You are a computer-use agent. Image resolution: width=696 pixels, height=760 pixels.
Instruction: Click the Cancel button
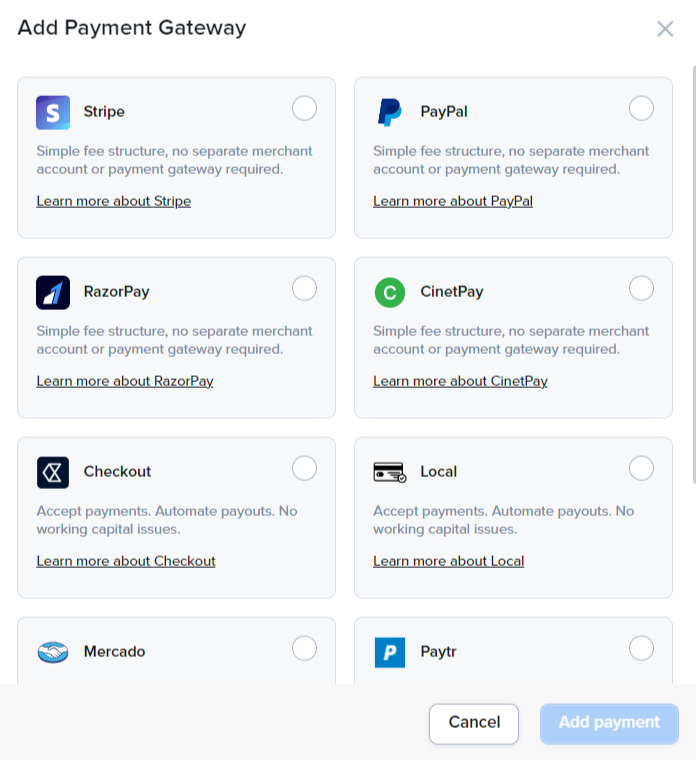pos(474,724)
